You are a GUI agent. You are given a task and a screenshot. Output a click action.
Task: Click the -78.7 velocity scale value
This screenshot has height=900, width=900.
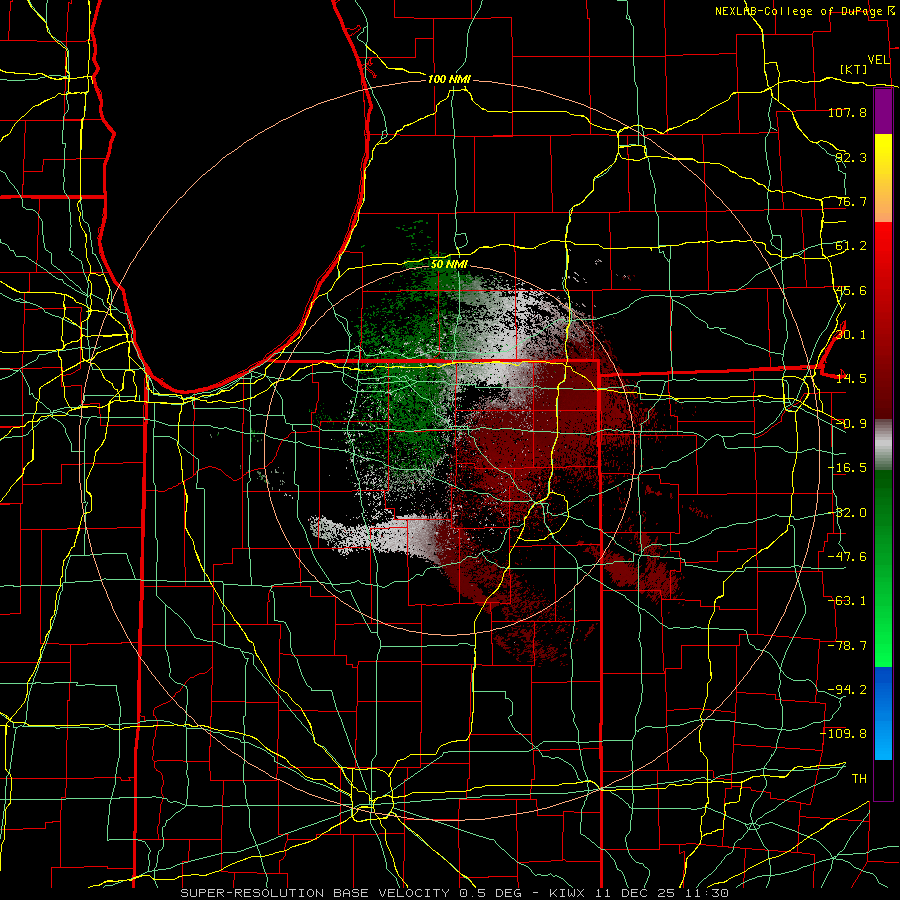tap(847, 646)
